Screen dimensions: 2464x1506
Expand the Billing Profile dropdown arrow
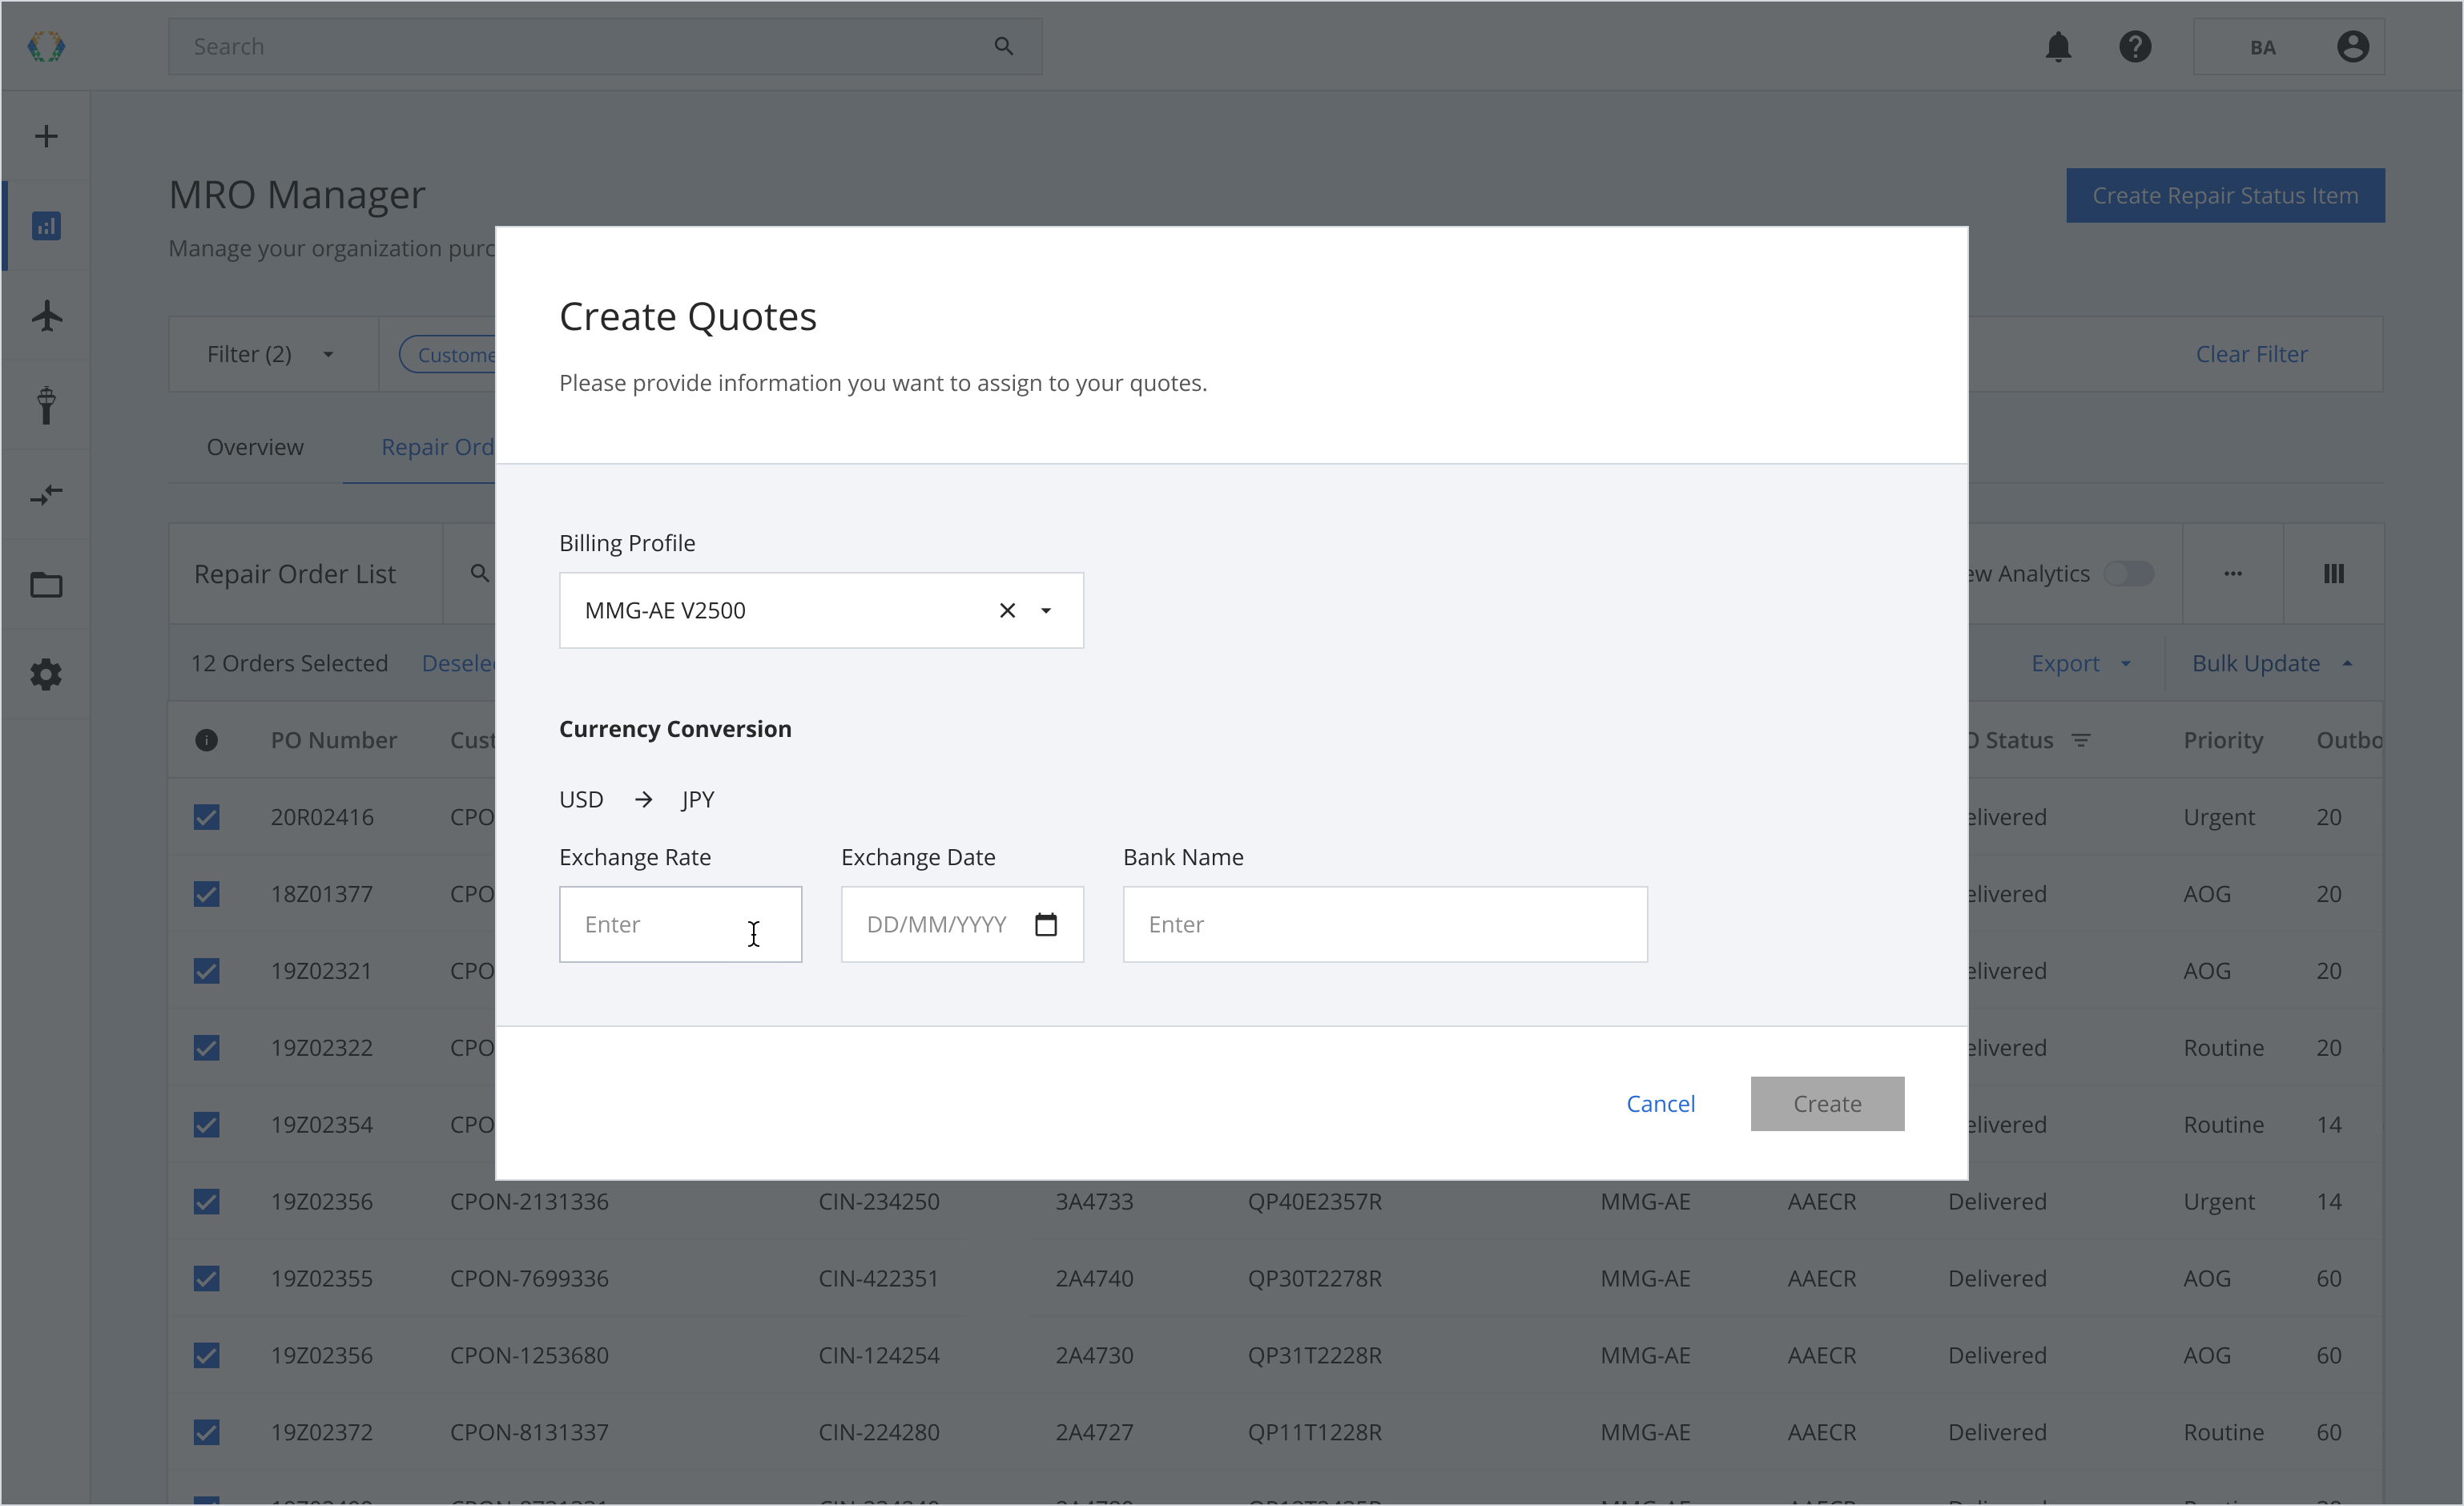1046,610
